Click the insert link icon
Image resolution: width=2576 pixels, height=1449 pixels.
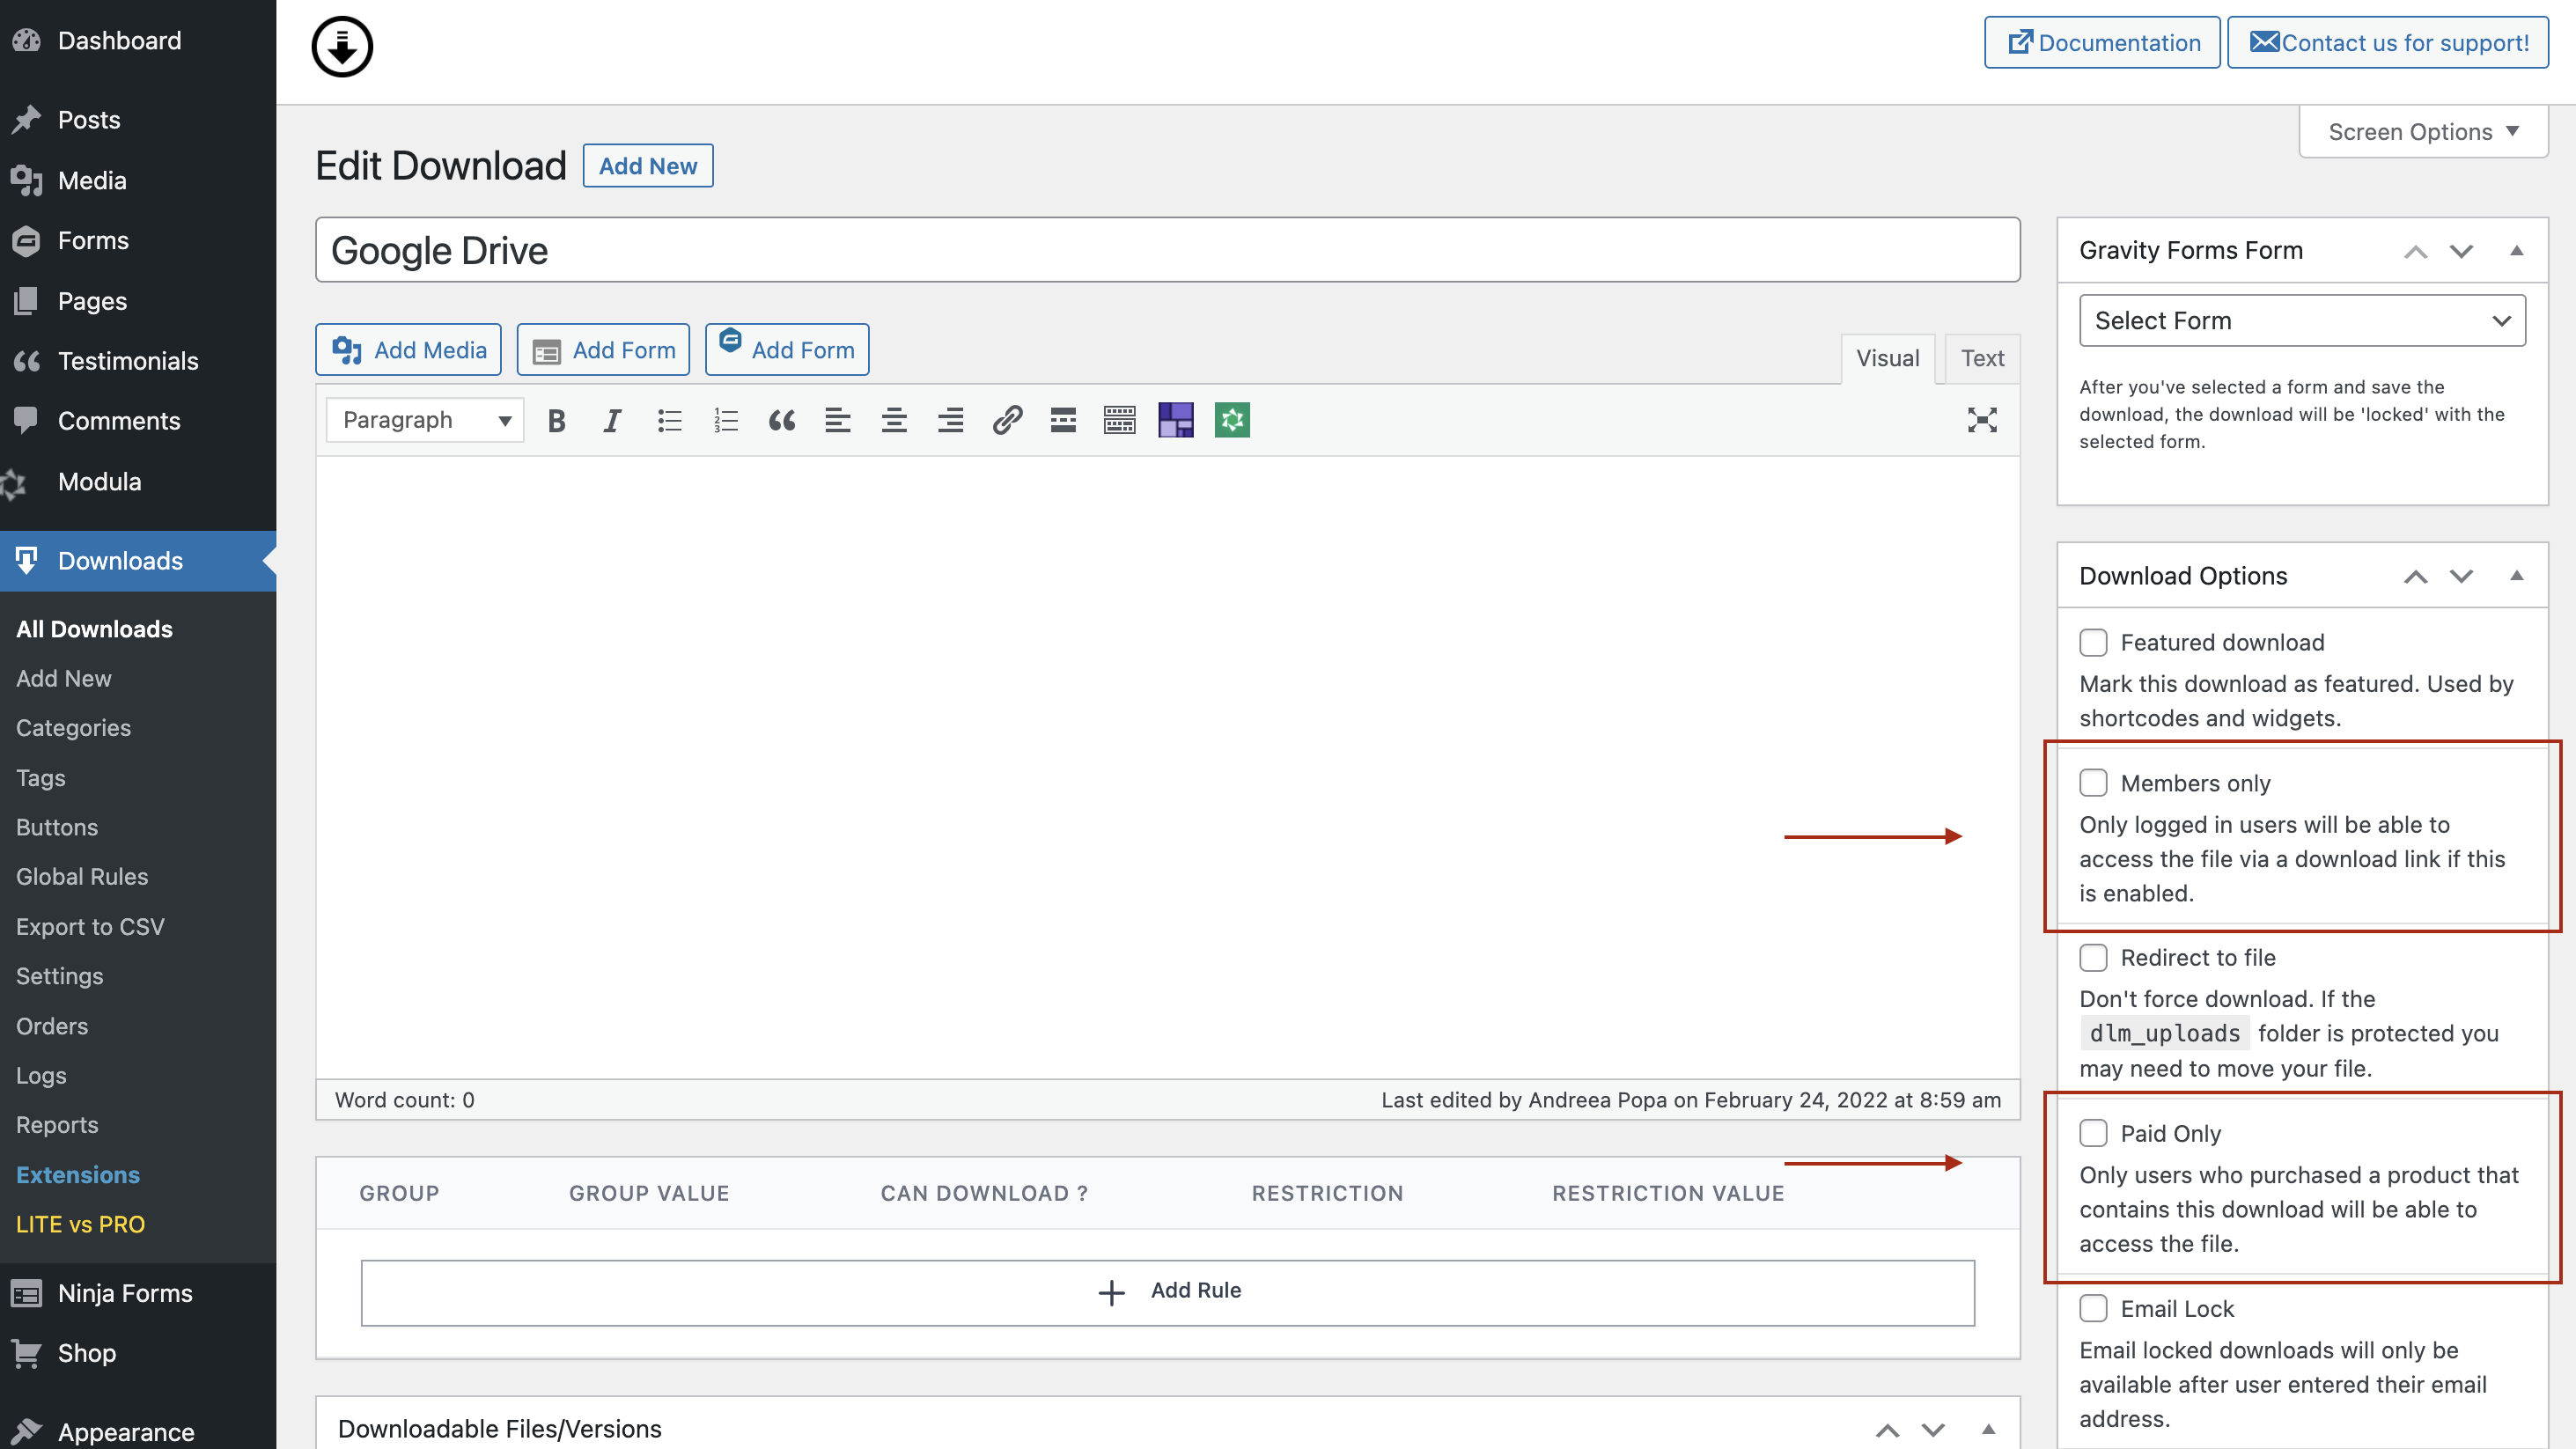(x=1005, y=419)
